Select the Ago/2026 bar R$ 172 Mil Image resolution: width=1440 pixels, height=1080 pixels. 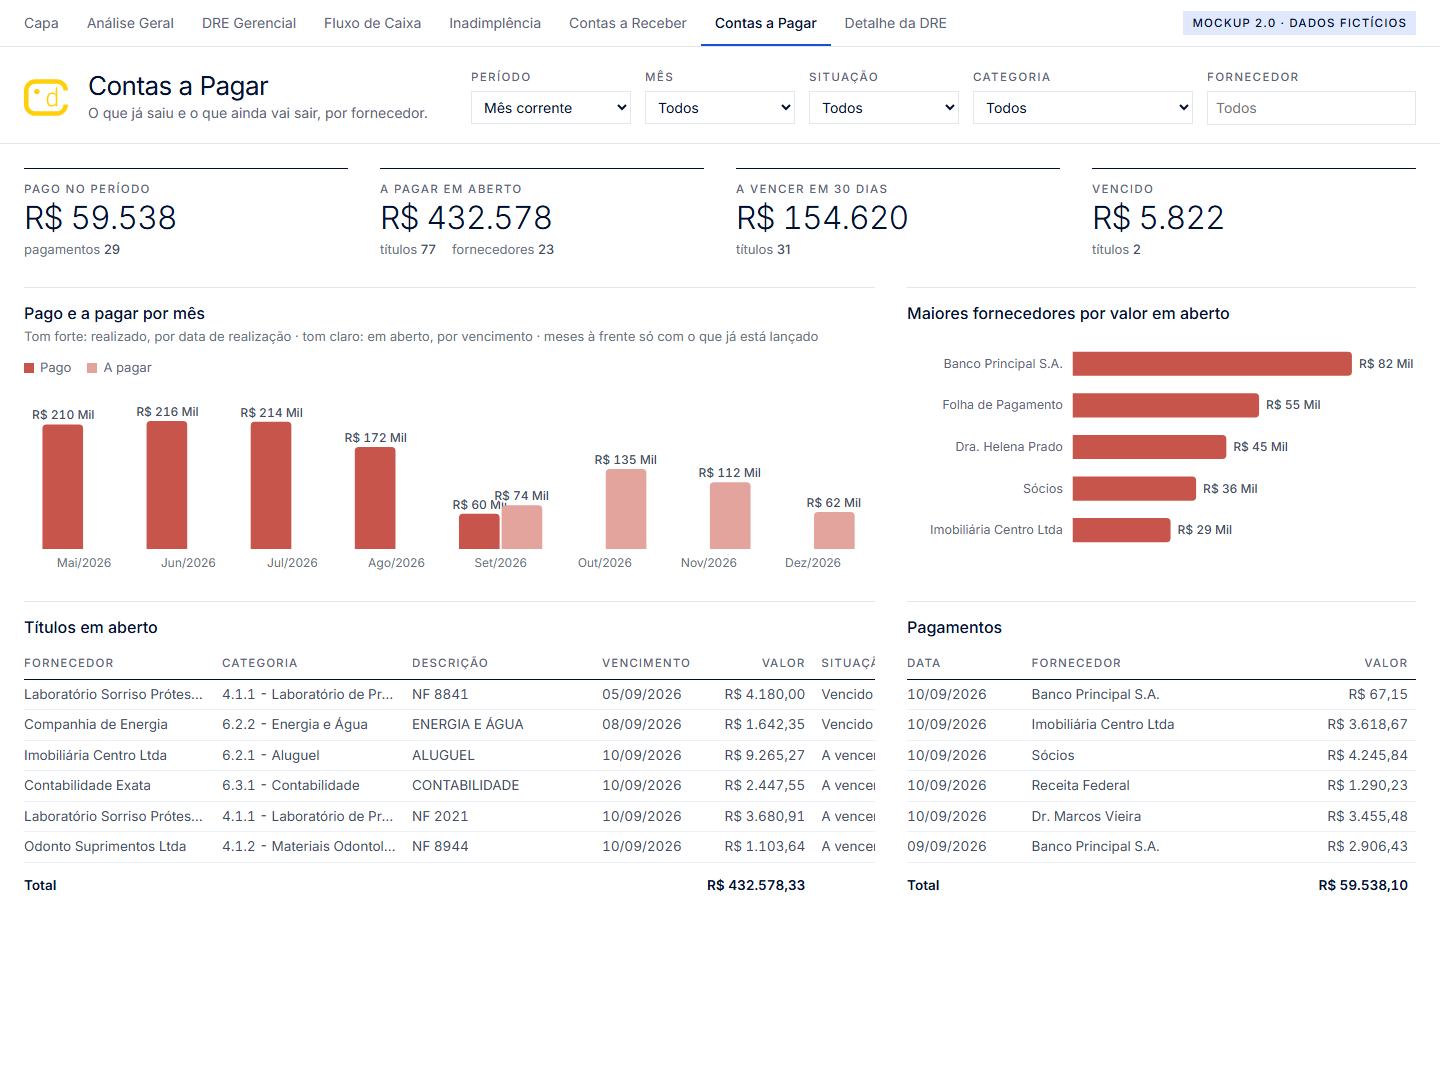375,498
